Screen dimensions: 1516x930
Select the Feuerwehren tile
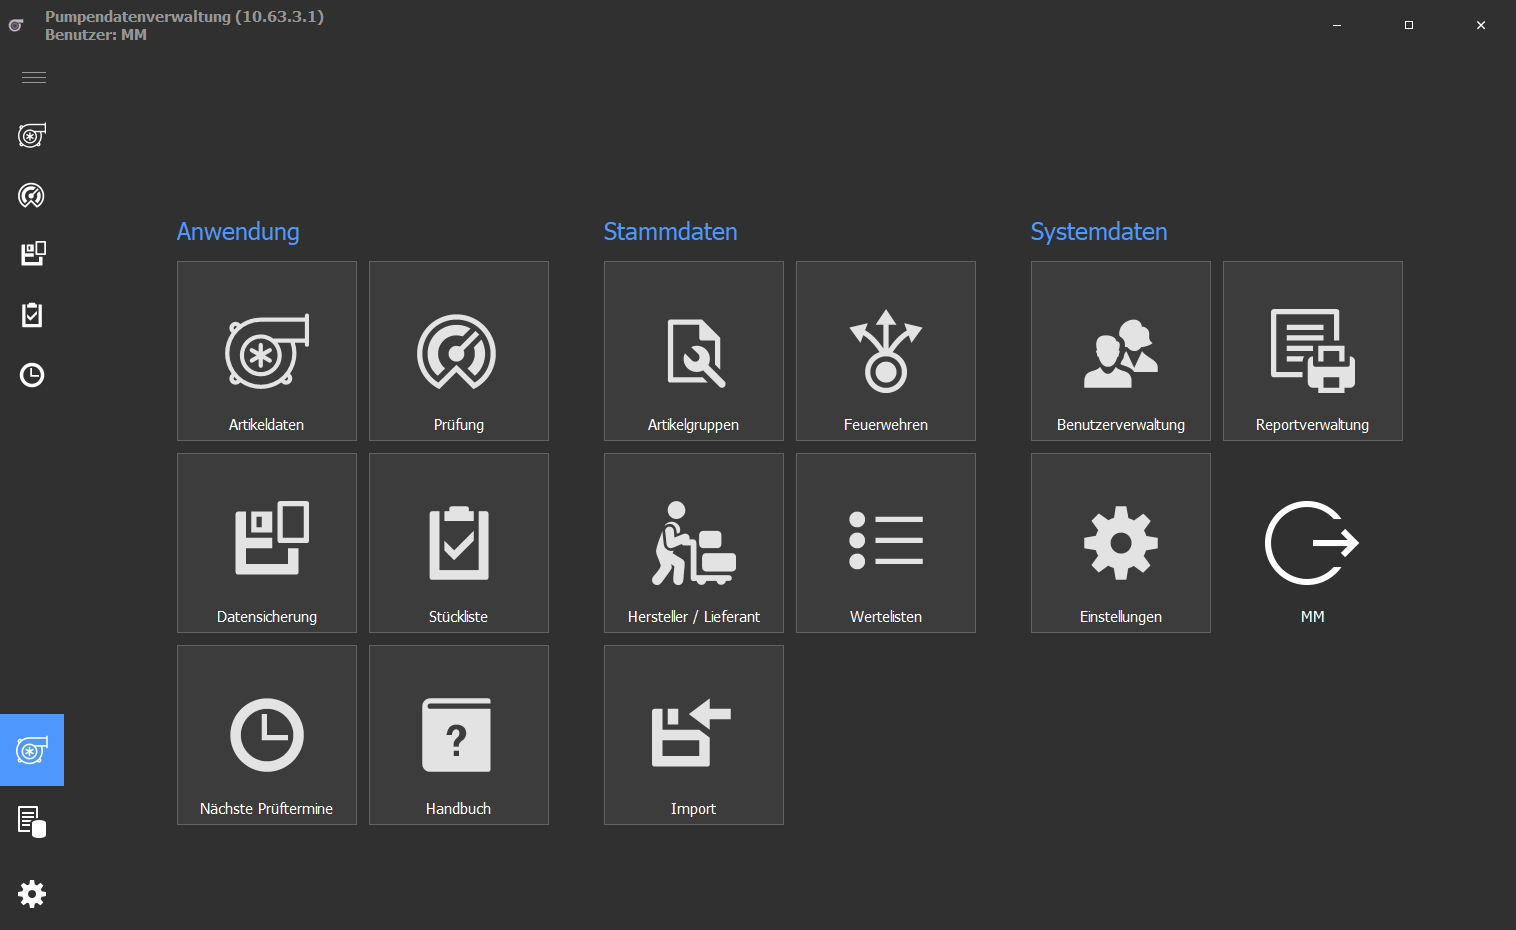(x=886, y=351)
